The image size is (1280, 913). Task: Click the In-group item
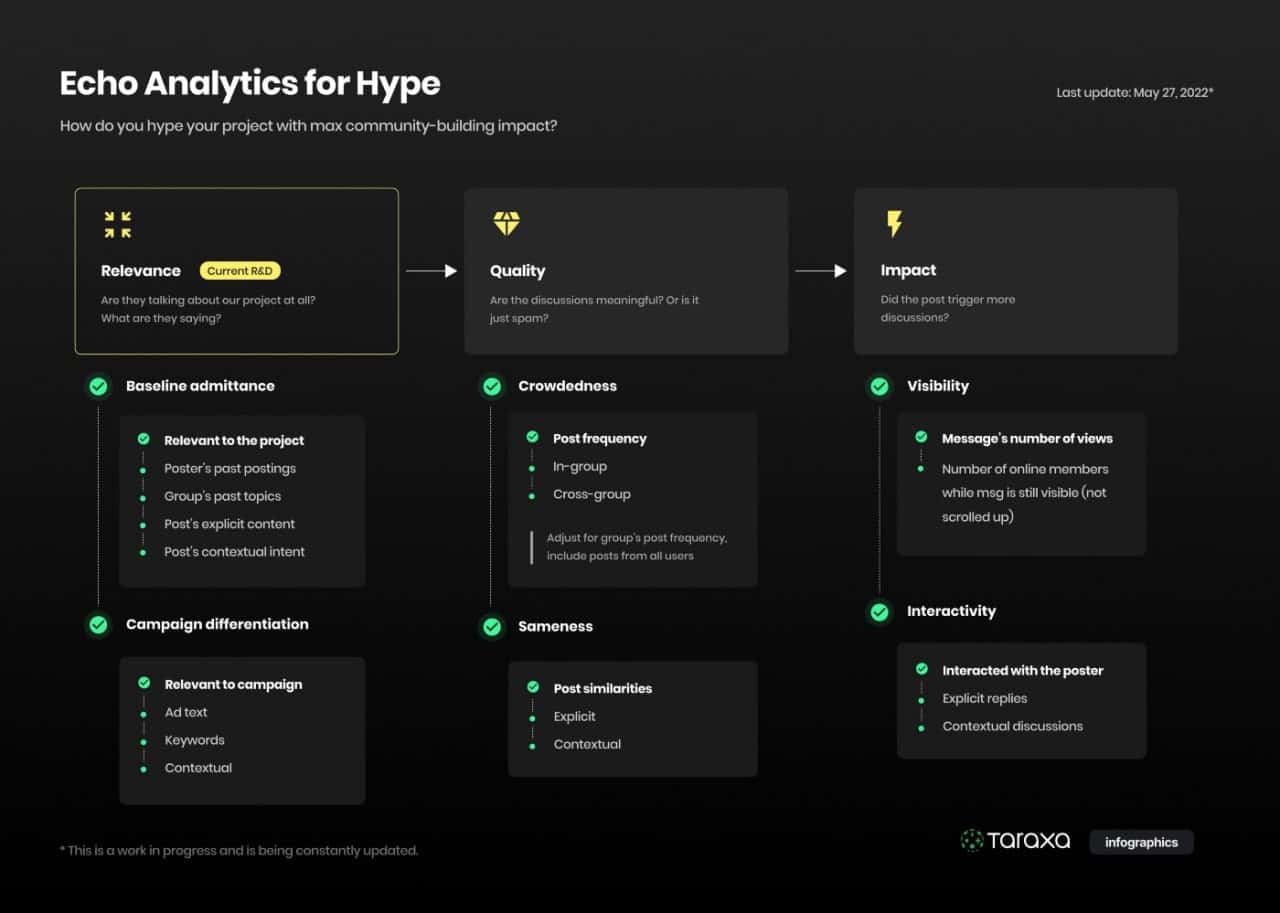(580, 466)
